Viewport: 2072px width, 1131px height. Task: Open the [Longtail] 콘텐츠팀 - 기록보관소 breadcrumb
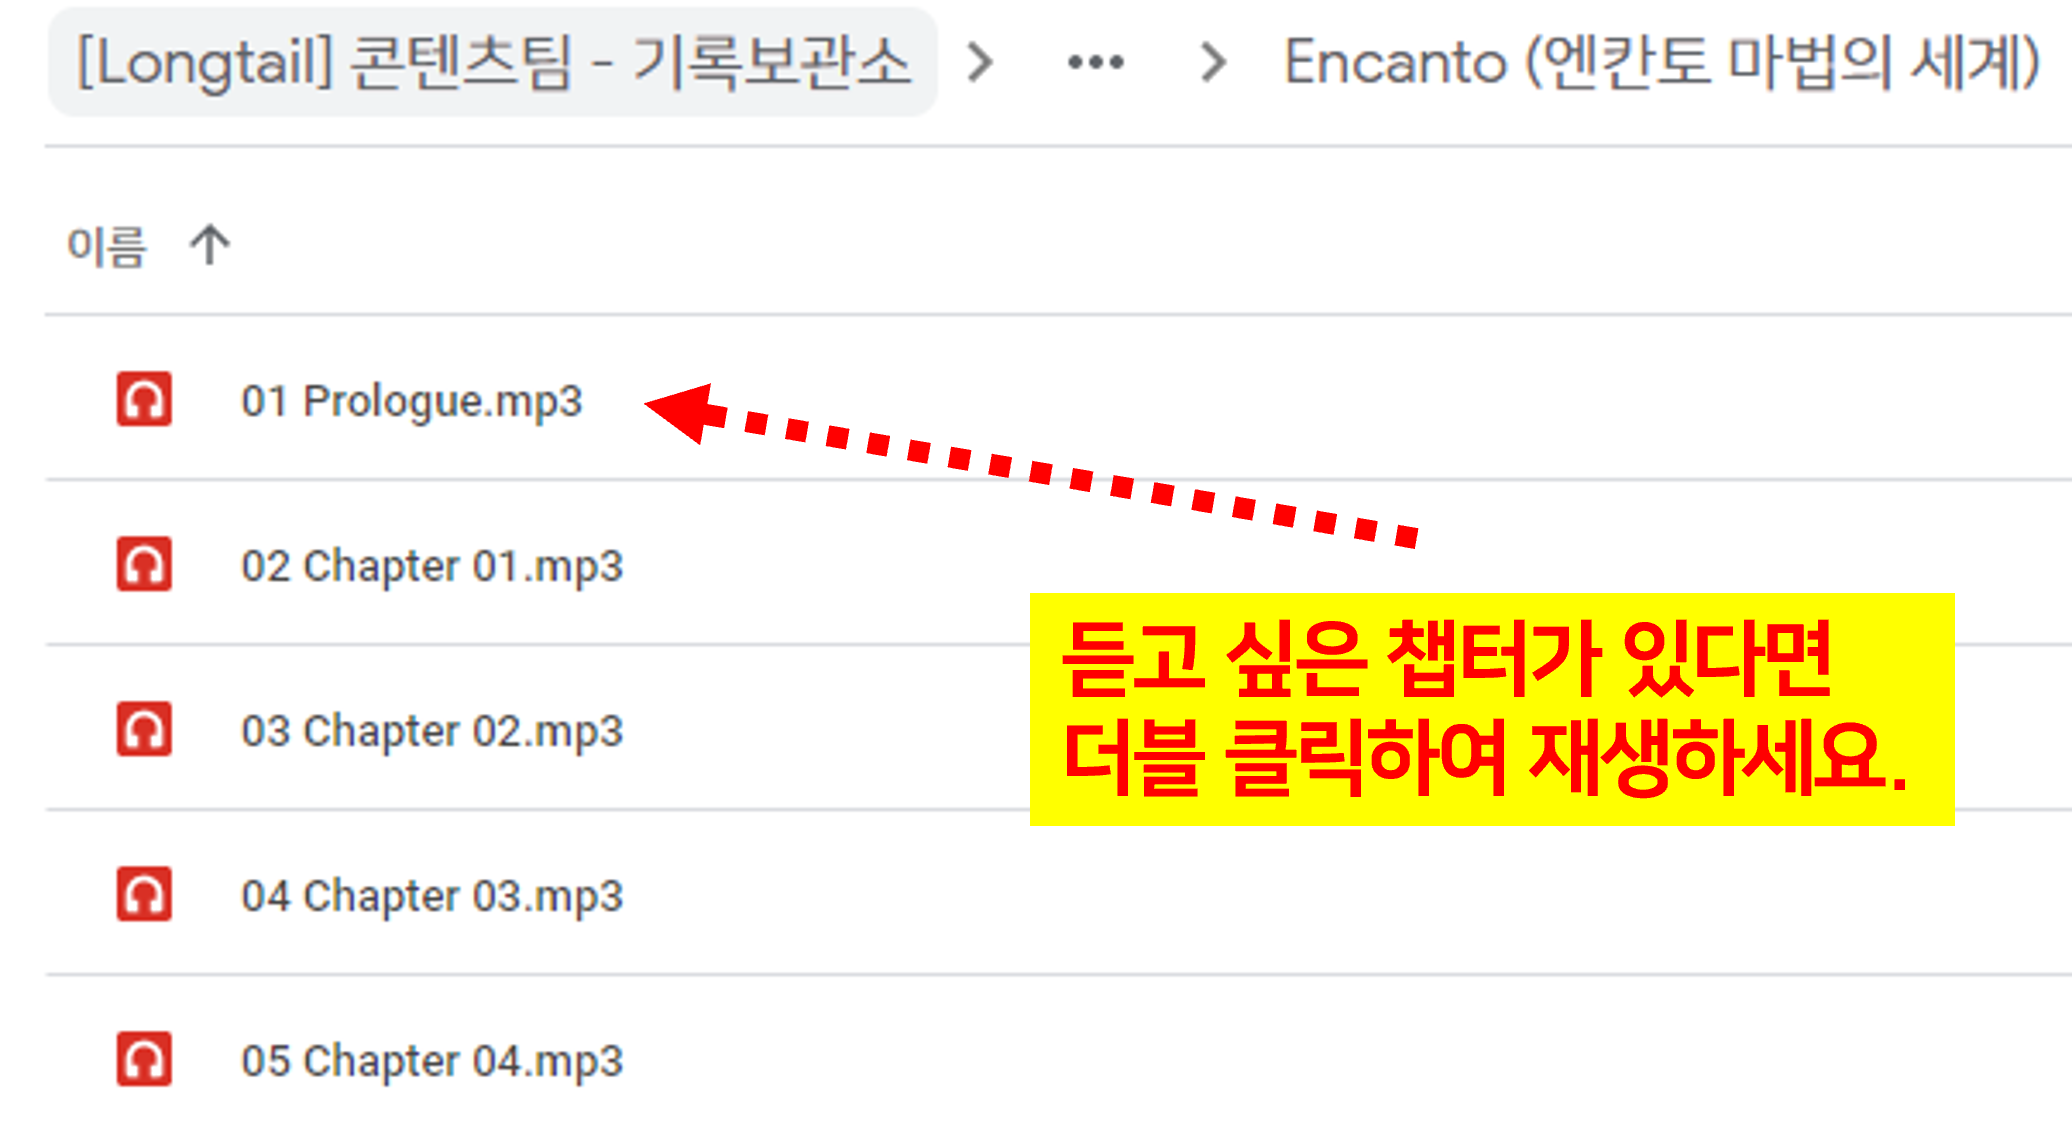(493, 62)
